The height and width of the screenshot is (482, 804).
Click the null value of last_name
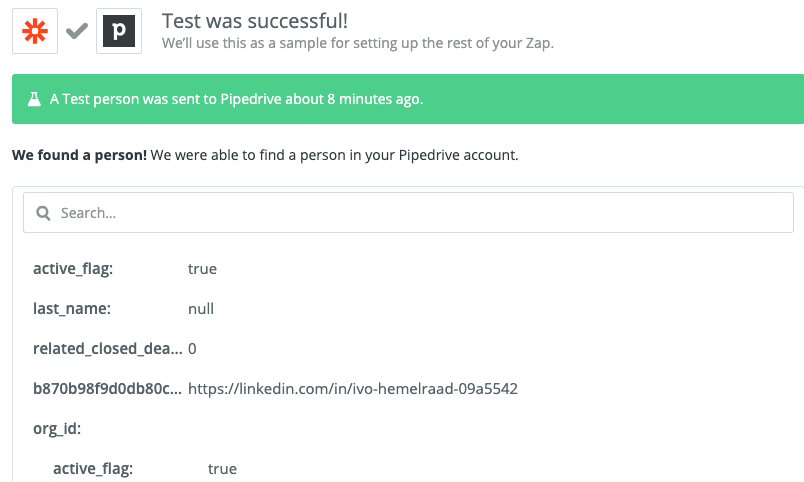point(201,309)
